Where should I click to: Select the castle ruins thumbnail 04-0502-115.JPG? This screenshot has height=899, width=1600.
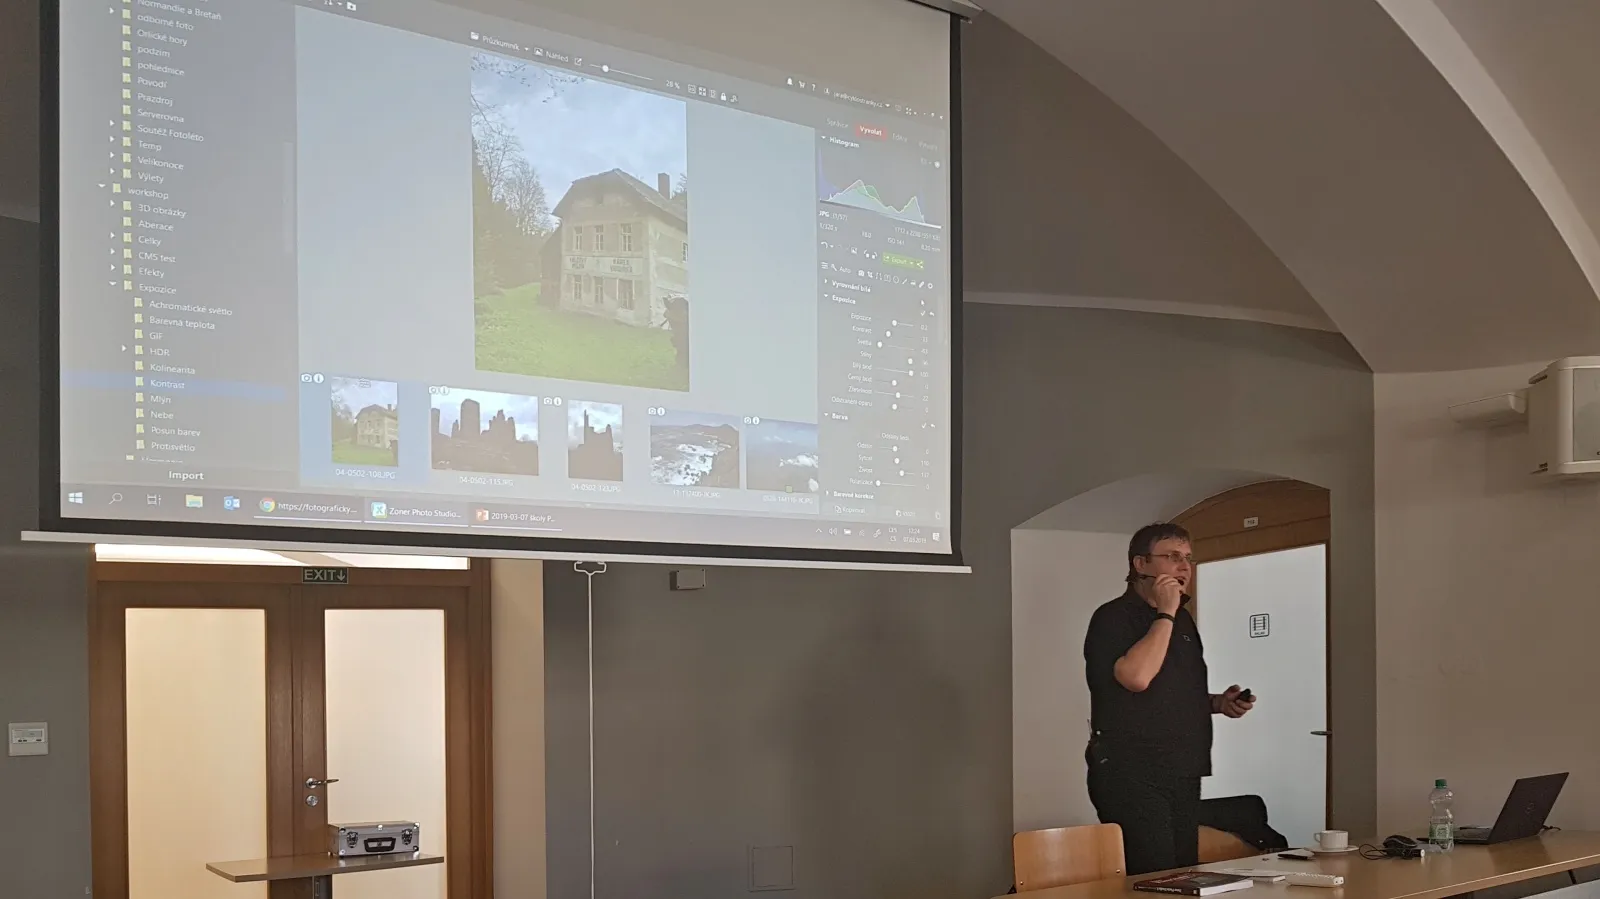485,433
